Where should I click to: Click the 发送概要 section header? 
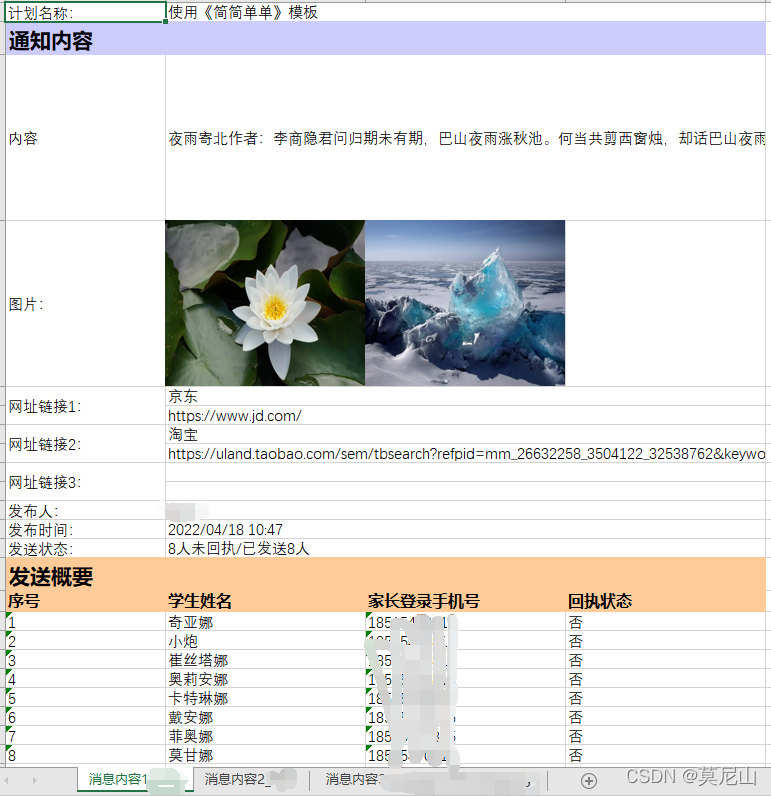point(386,576)
